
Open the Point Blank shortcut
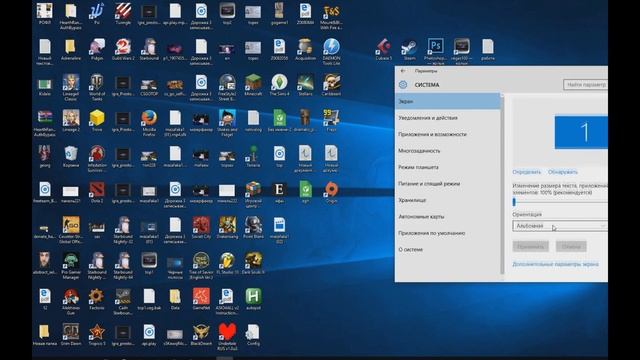(x=253, y=227)
